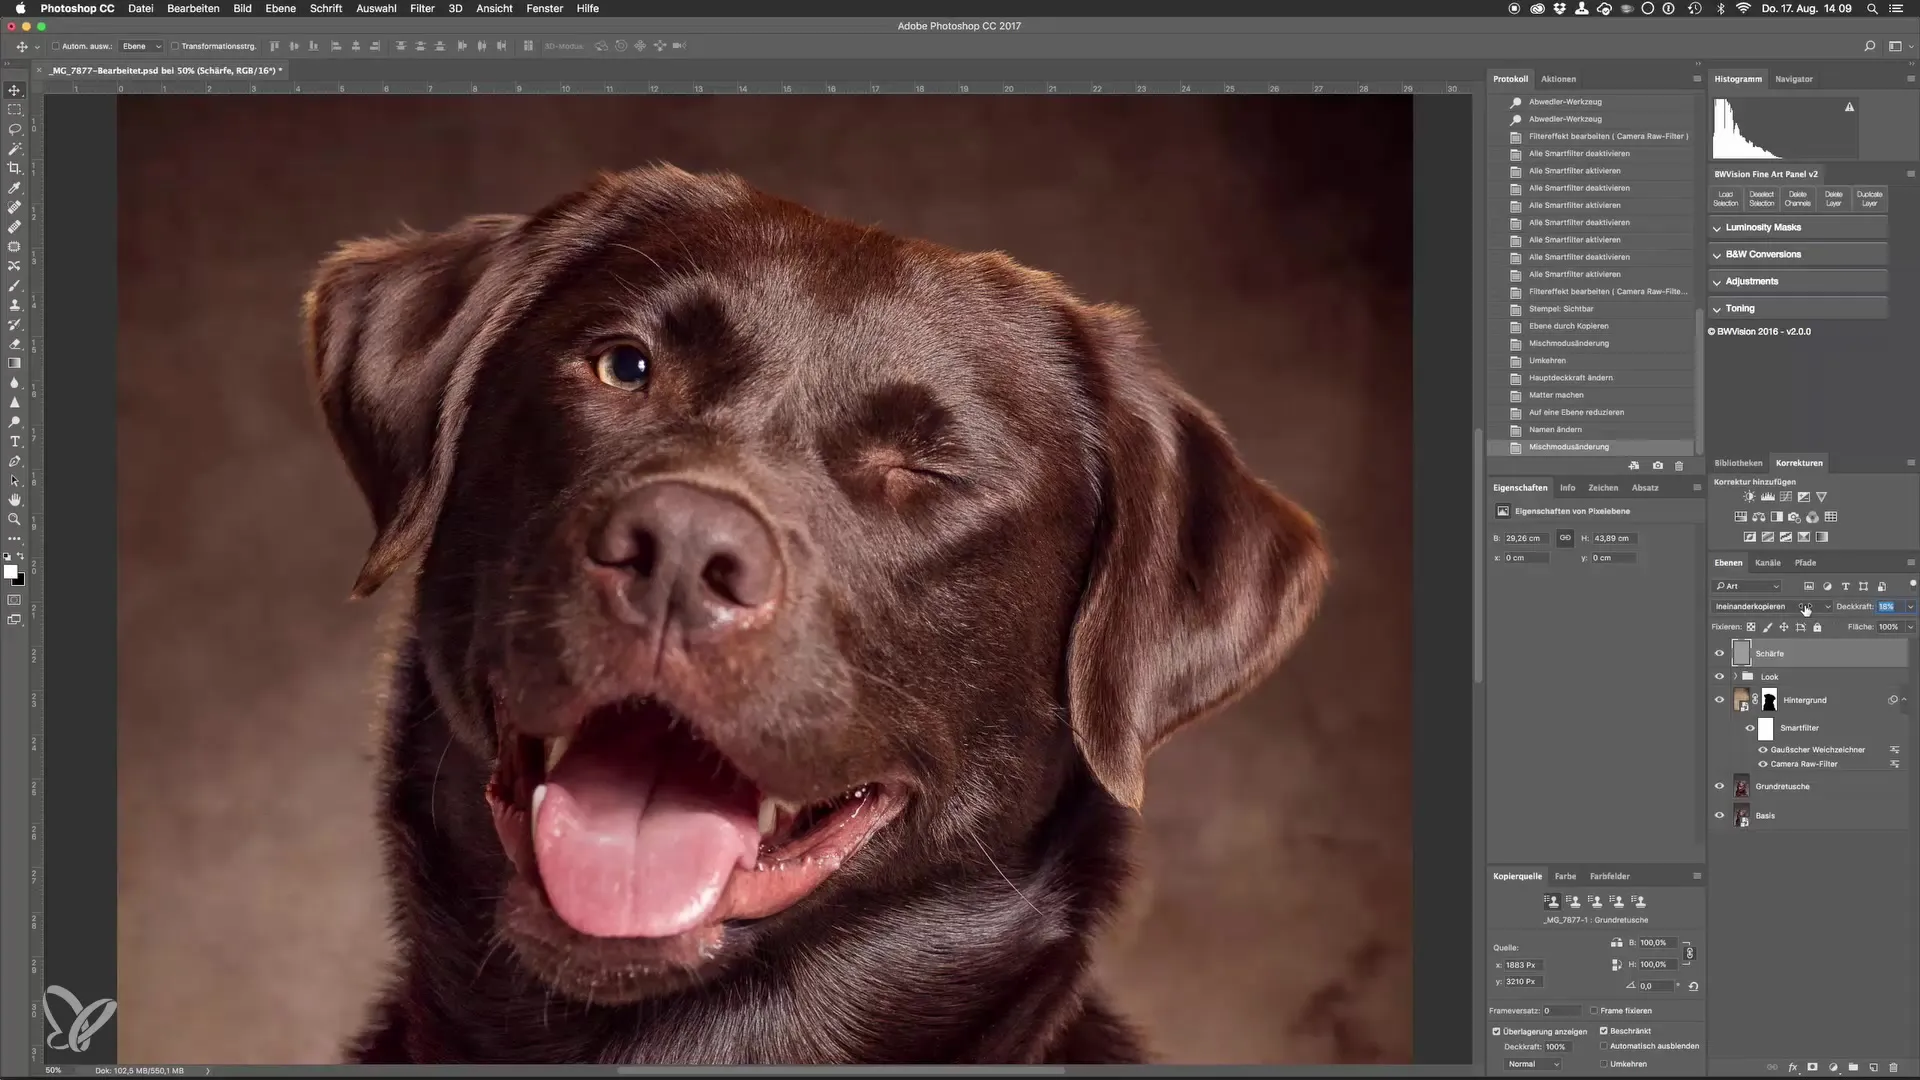Select the Hintergrund layer mask thumbnail
Image resolution: width=1920 pixels, height=1080 pixels.
coord(1769,700)
